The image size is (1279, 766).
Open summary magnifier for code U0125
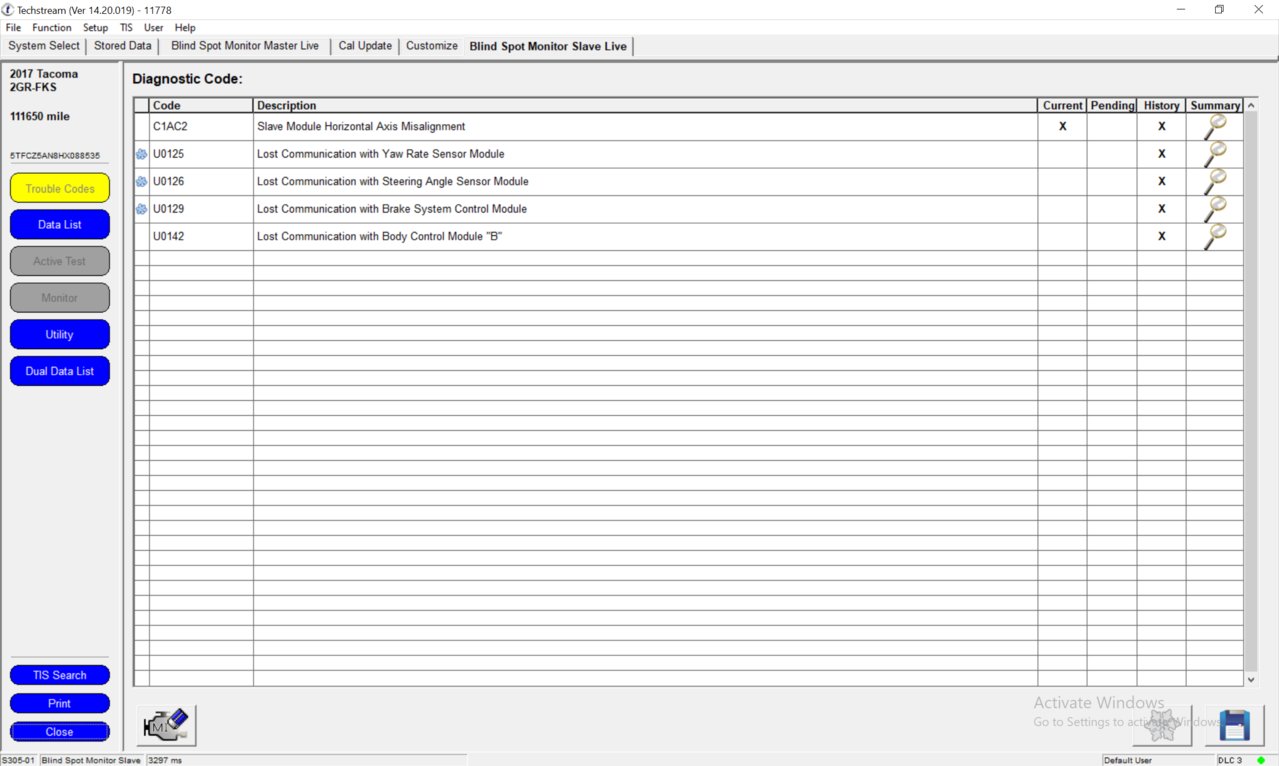pos(1215,154)
